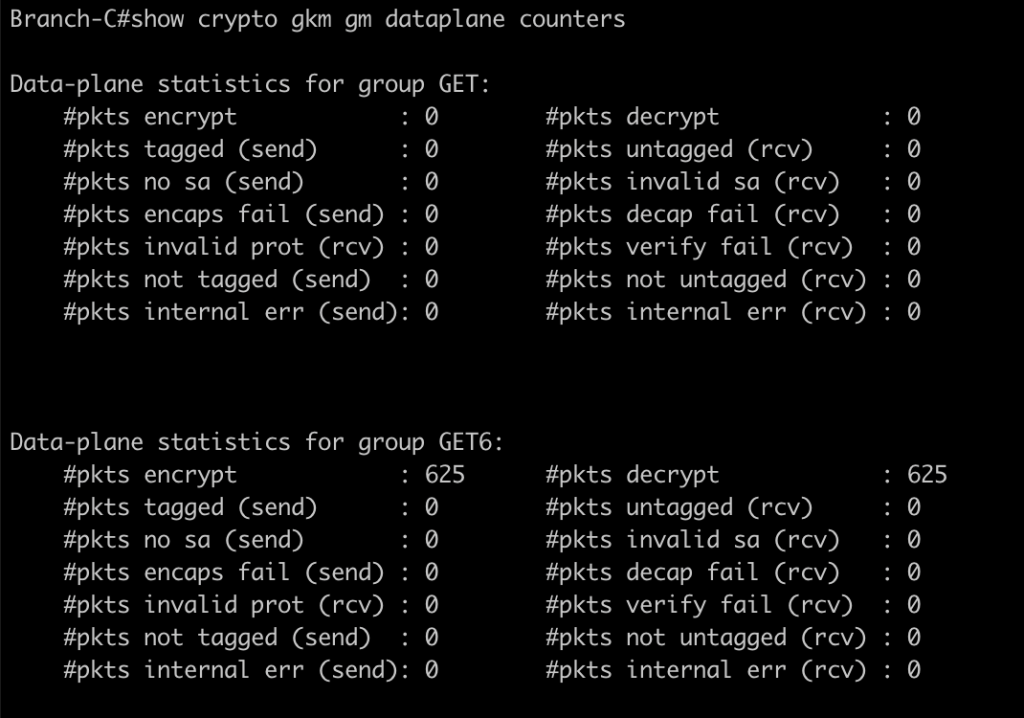Click "#pkts verify fail (rcv)" in group GET6
Image resolution: width=1024 pixels, height=718 pixels.
(x=699, y=605)
